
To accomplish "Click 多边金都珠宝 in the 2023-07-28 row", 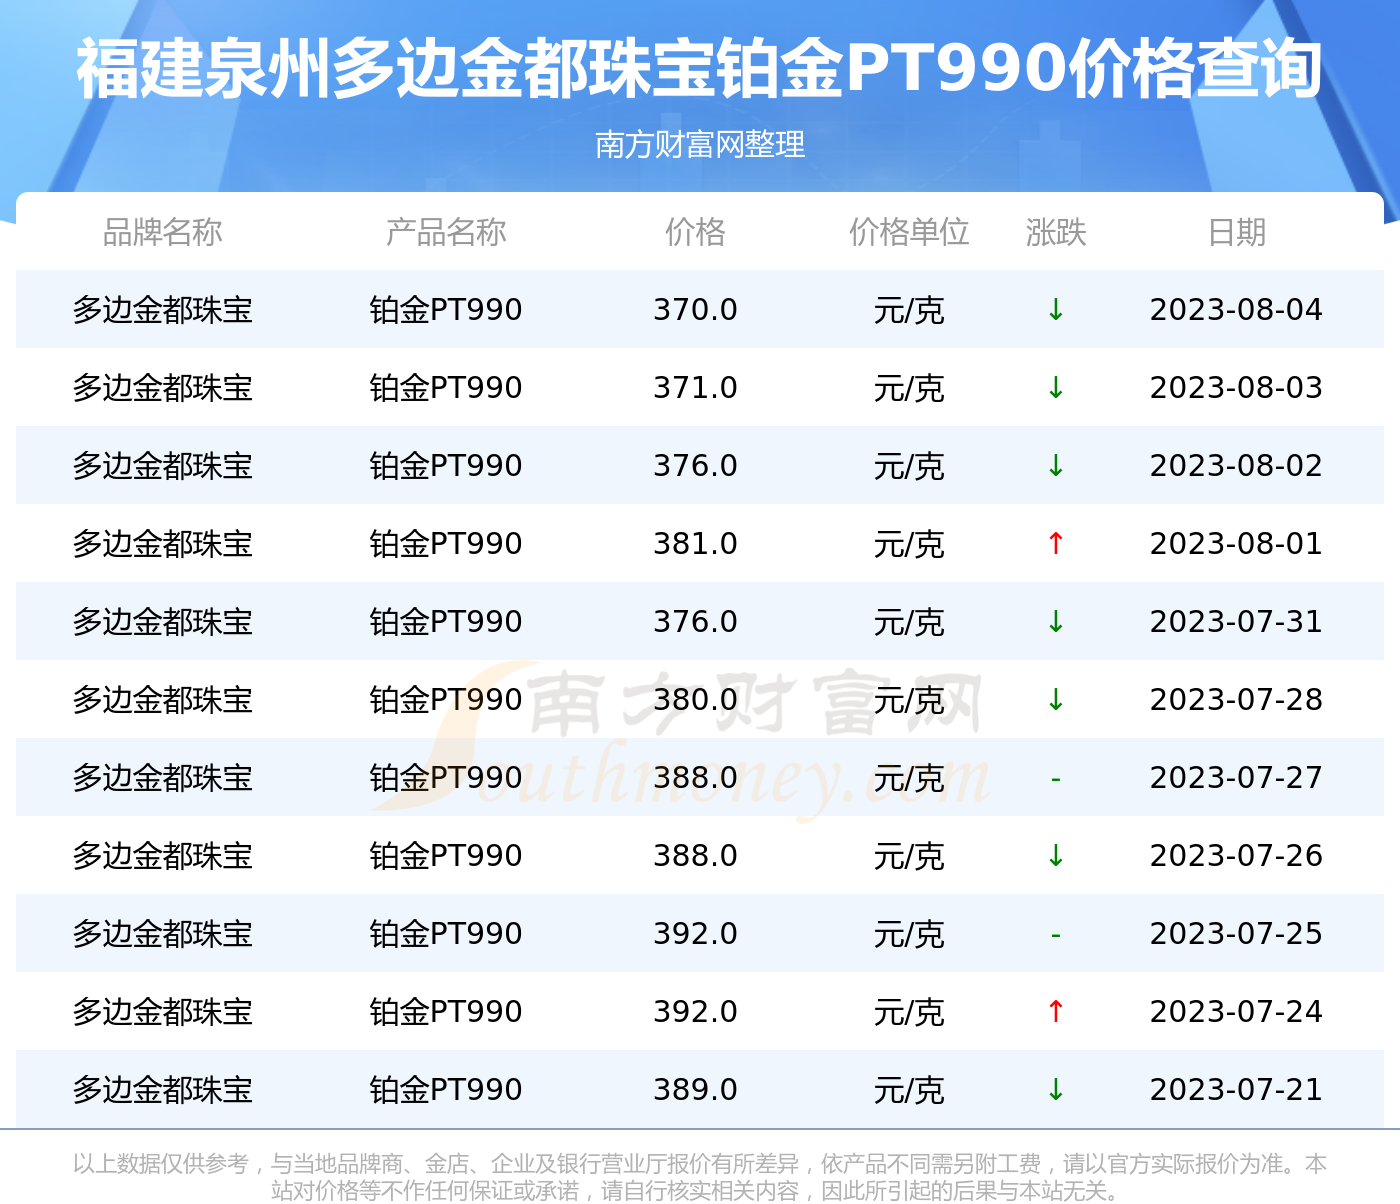I will pos(162,700).
